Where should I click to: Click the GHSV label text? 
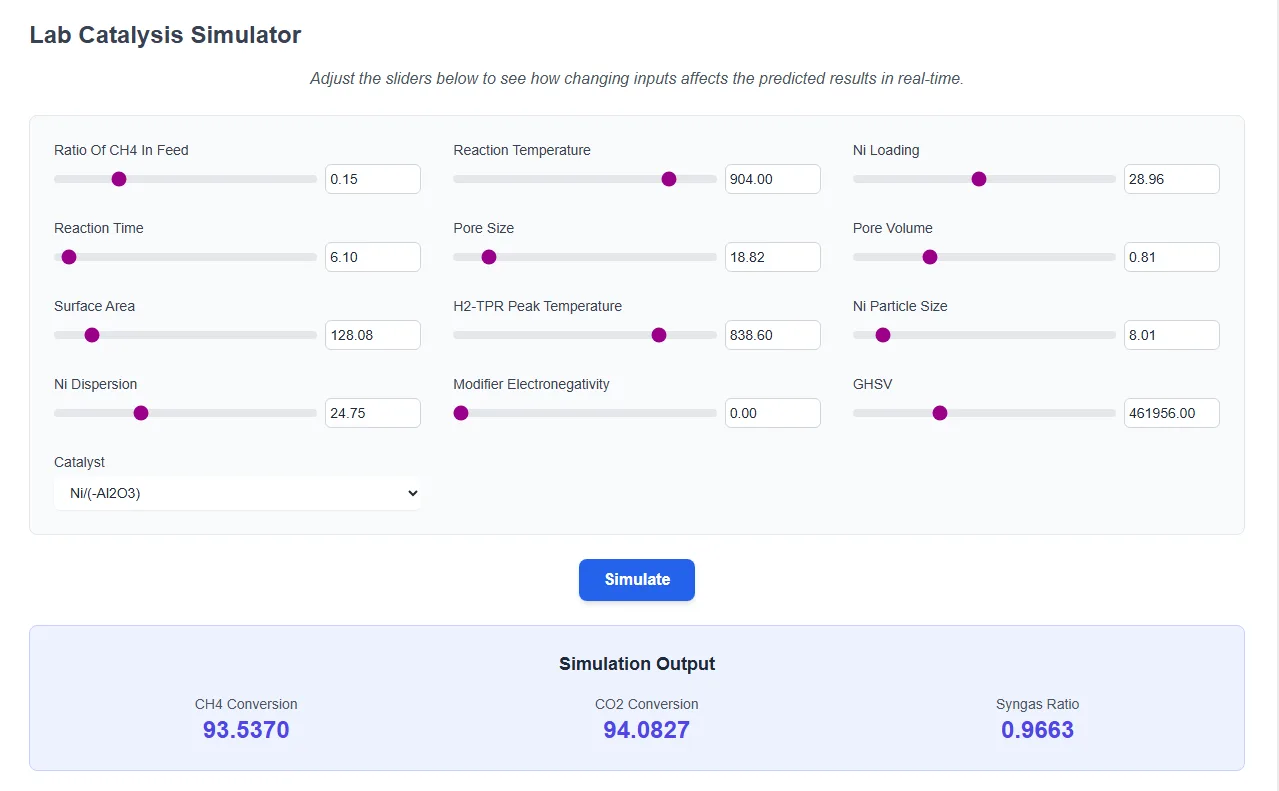pyautogui.click(x=872, y=384)
